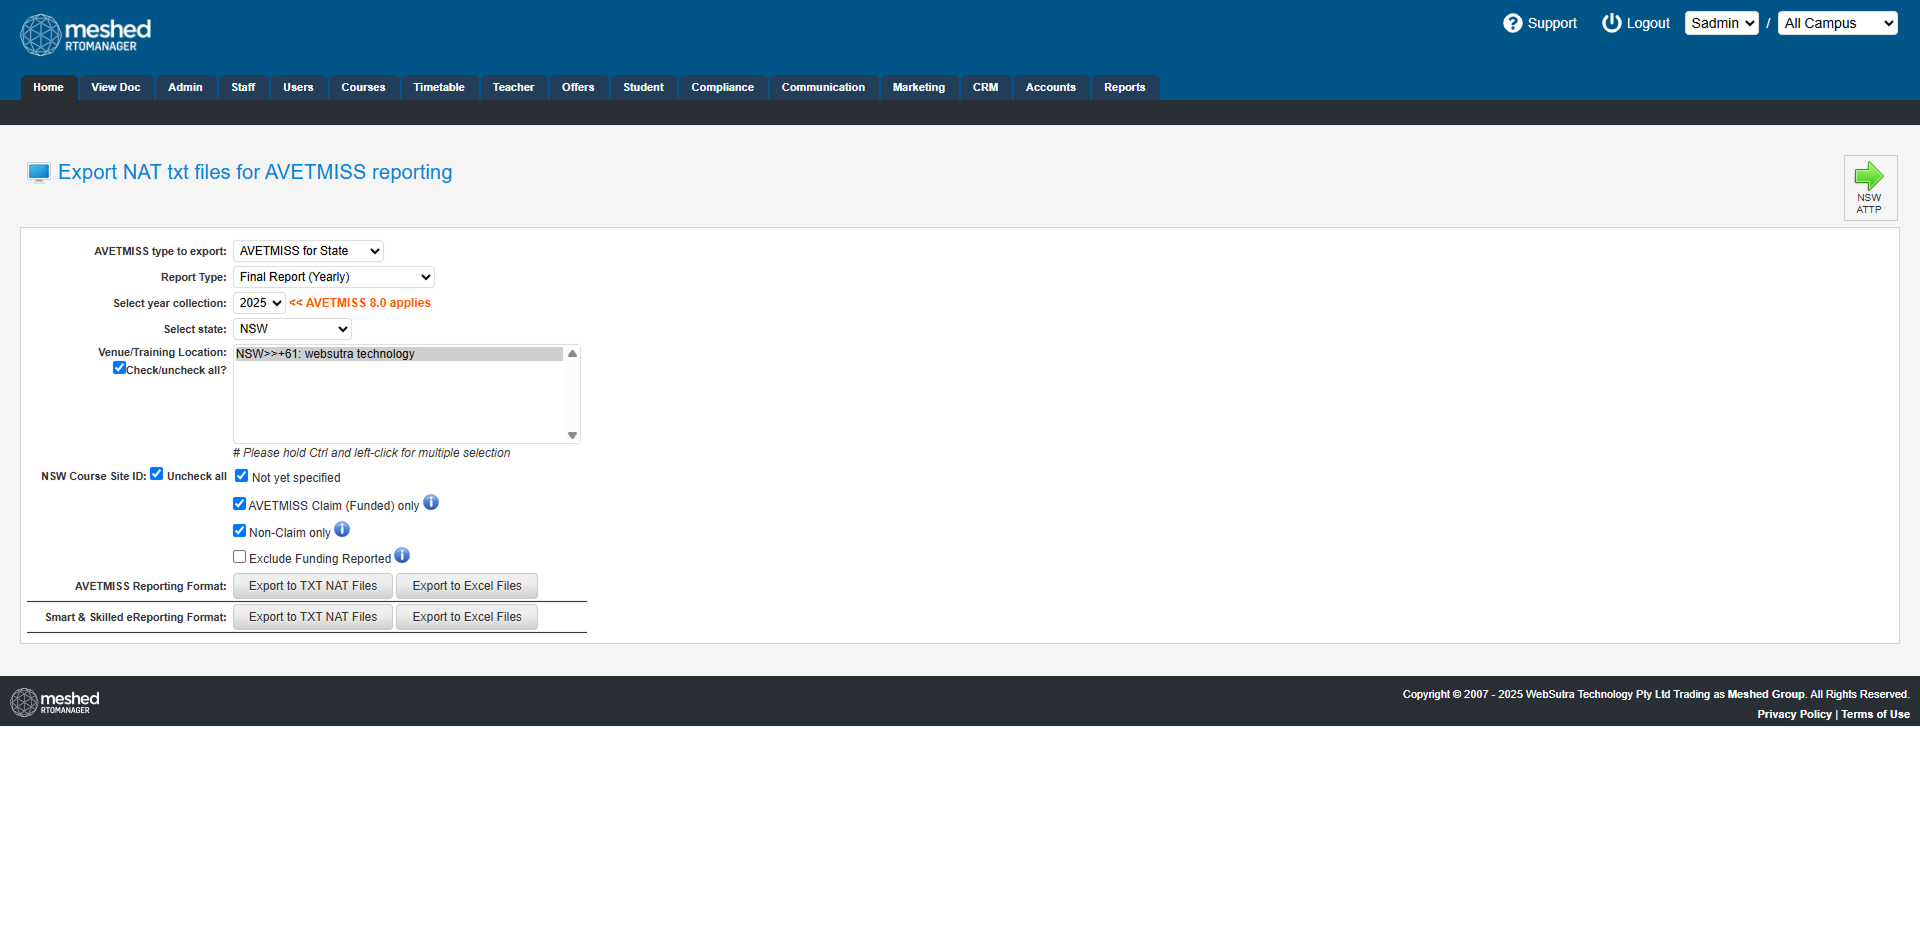Change the All Campus selector
This screenshot has height=945, width=1920.
tap(1837, 23)
